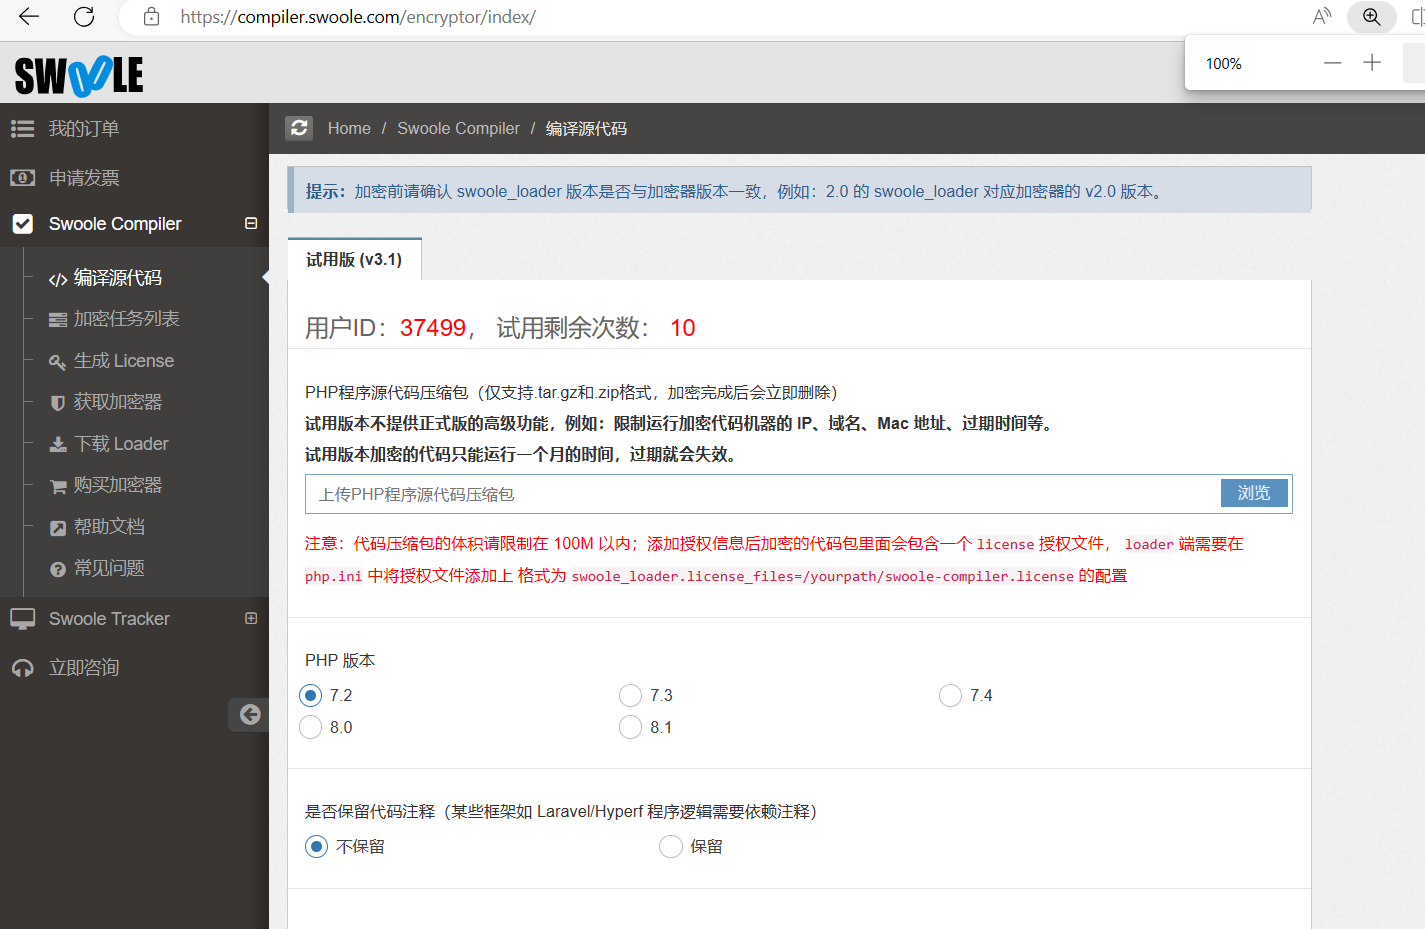Select PHP version 7.4
The width and height of the screenshot is (1425, 929).
point(950,695)
